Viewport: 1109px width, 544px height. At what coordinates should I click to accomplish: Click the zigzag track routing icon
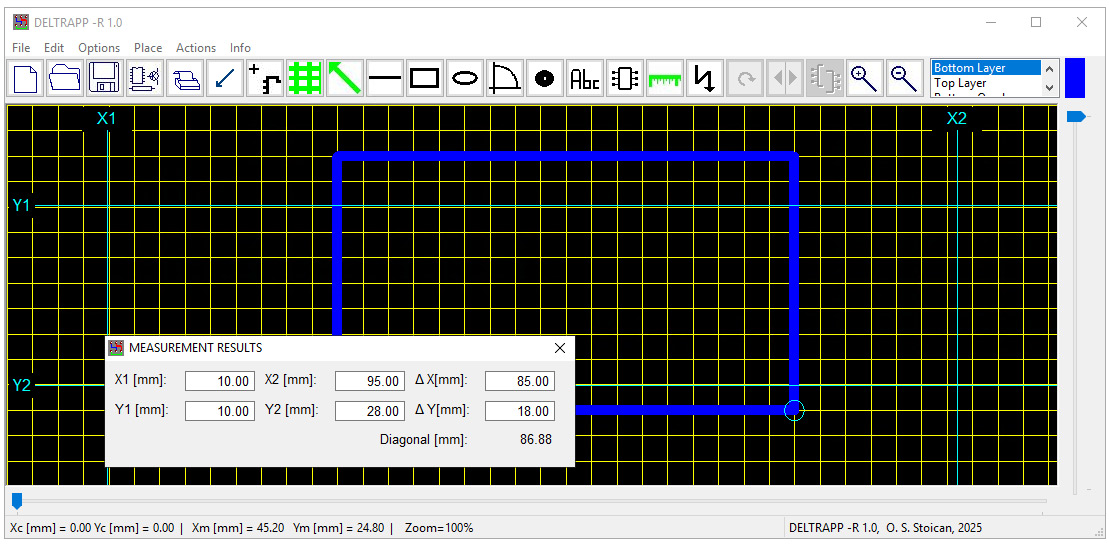(x=704, y=78)
